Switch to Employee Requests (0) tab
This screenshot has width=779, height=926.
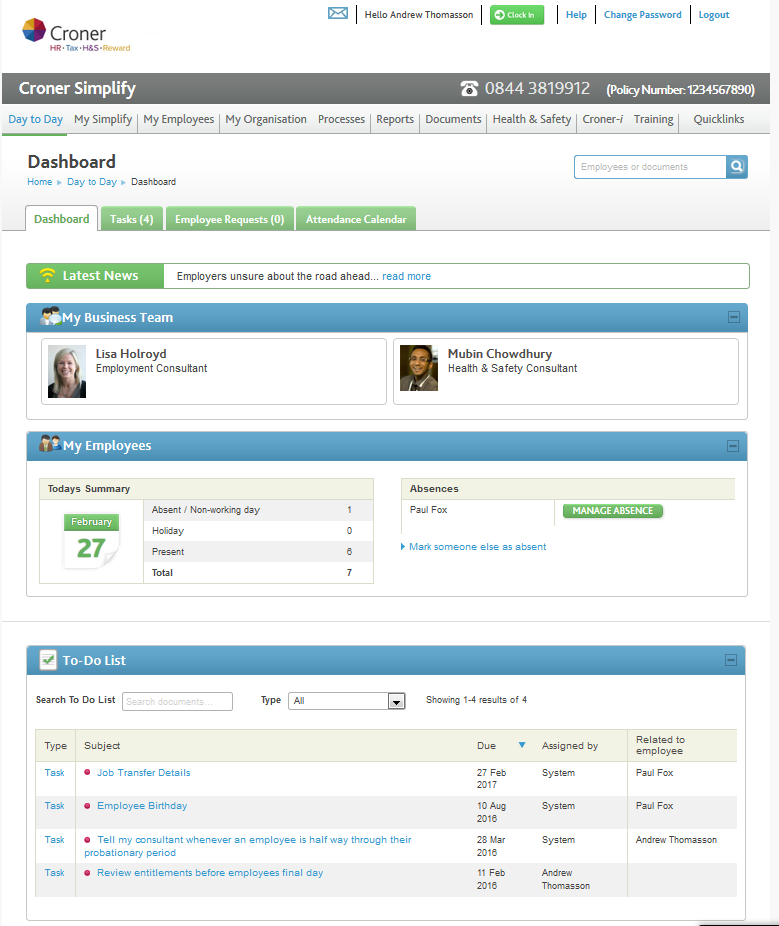tap(230, 219)
